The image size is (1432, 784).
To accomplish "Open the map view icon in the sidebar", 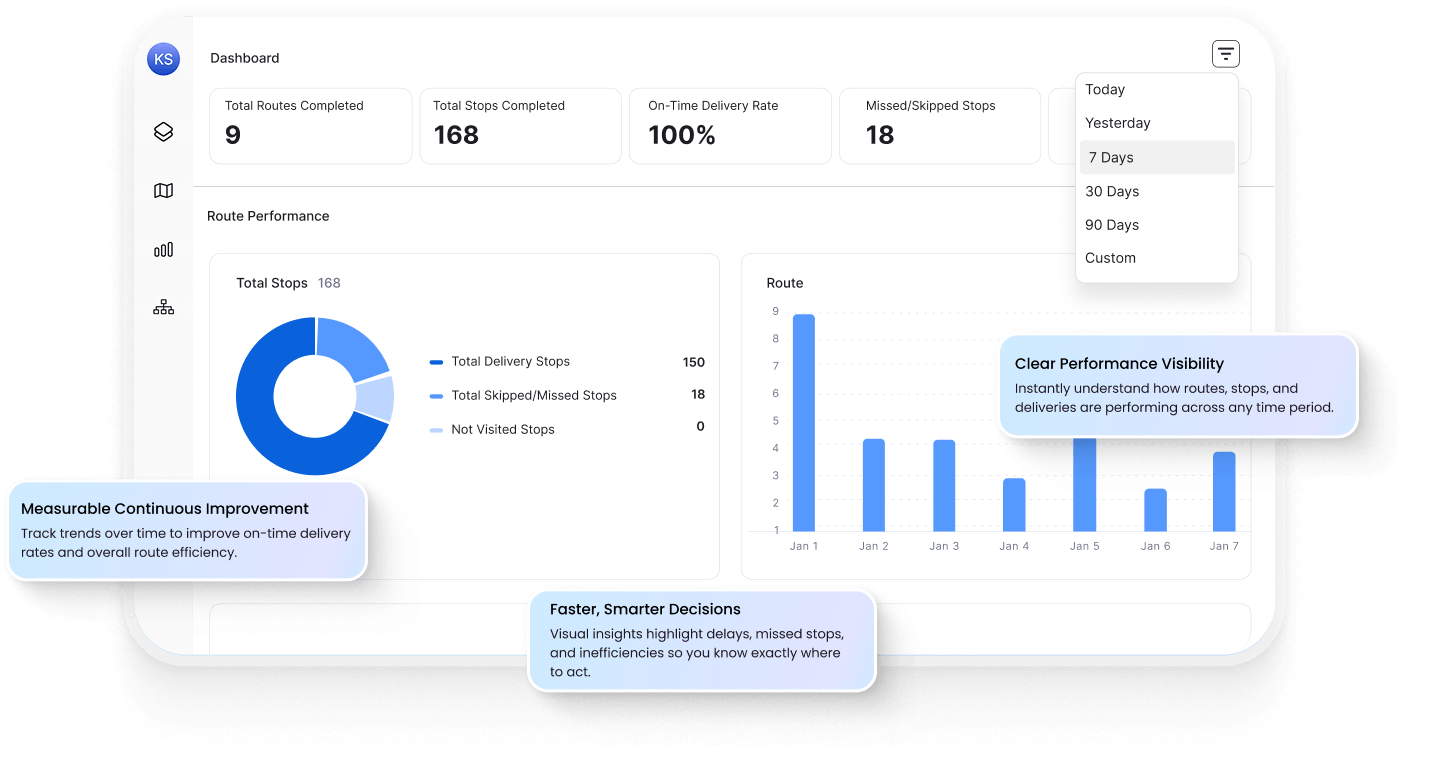I will [163, 190].
